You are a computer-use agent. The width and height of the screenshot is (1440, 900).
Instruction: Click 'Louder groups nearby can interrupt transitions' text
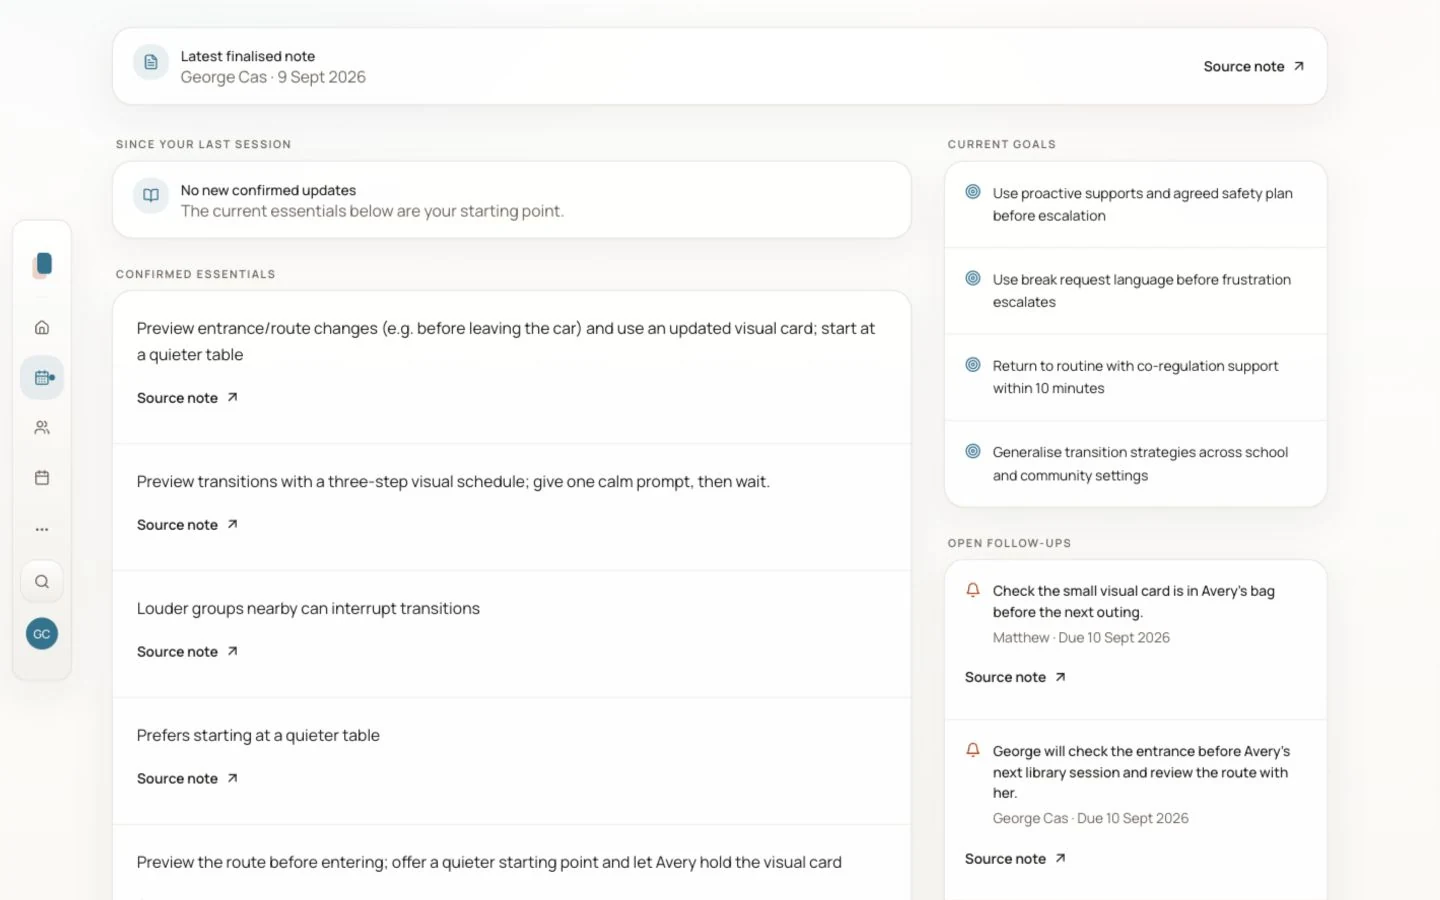[x=308, y=609]
